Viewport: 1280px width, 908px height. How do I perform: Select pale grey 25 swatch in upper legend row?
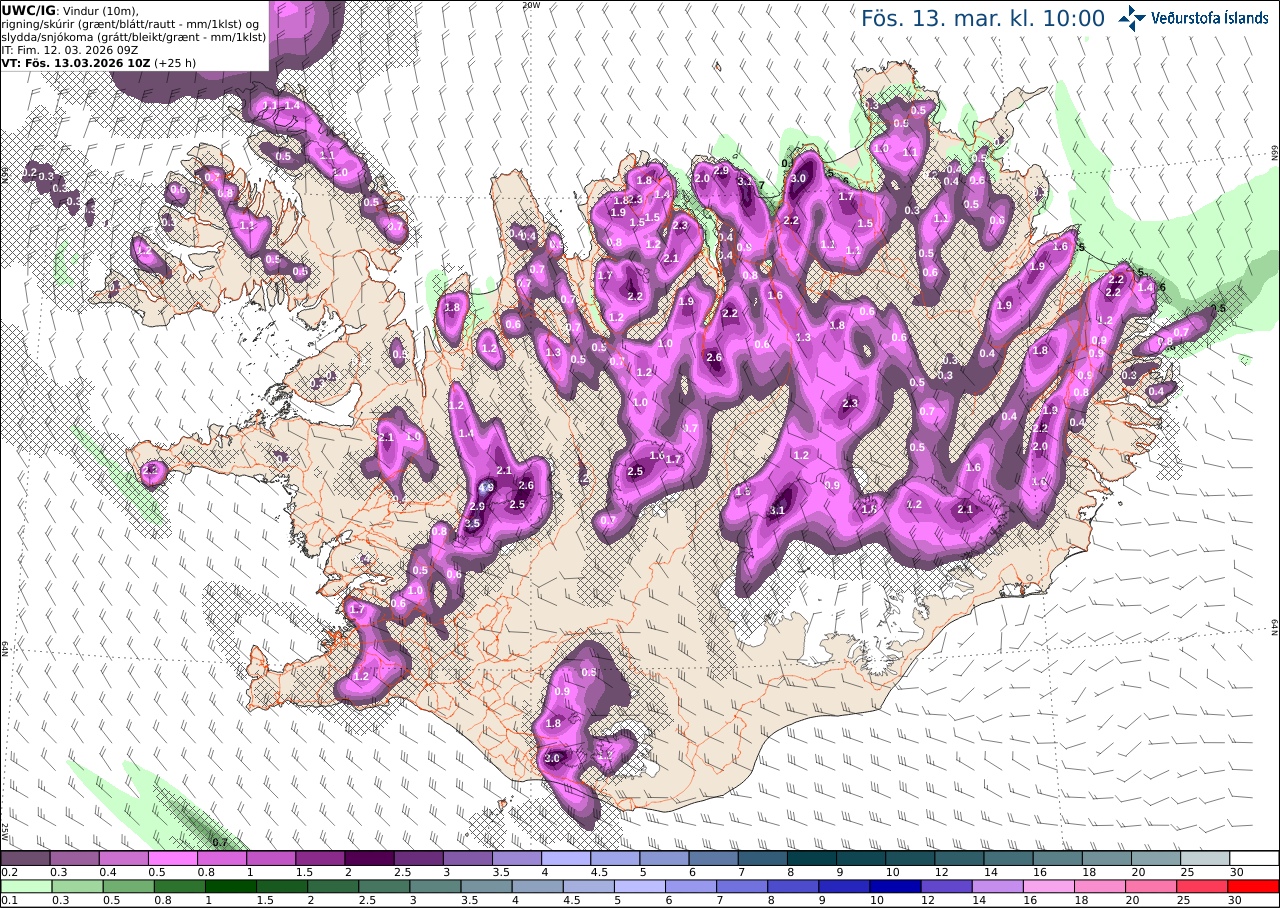point(1206,858)
